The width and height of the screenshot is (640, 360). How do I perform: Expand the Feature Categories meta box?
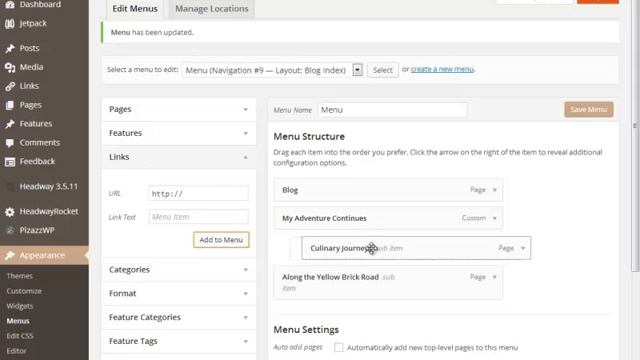click(179, 317)
